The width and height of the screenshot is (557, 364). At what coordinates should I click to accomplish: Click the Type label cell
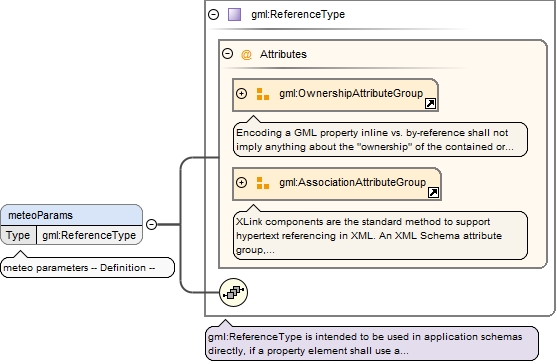pos(18,235)
